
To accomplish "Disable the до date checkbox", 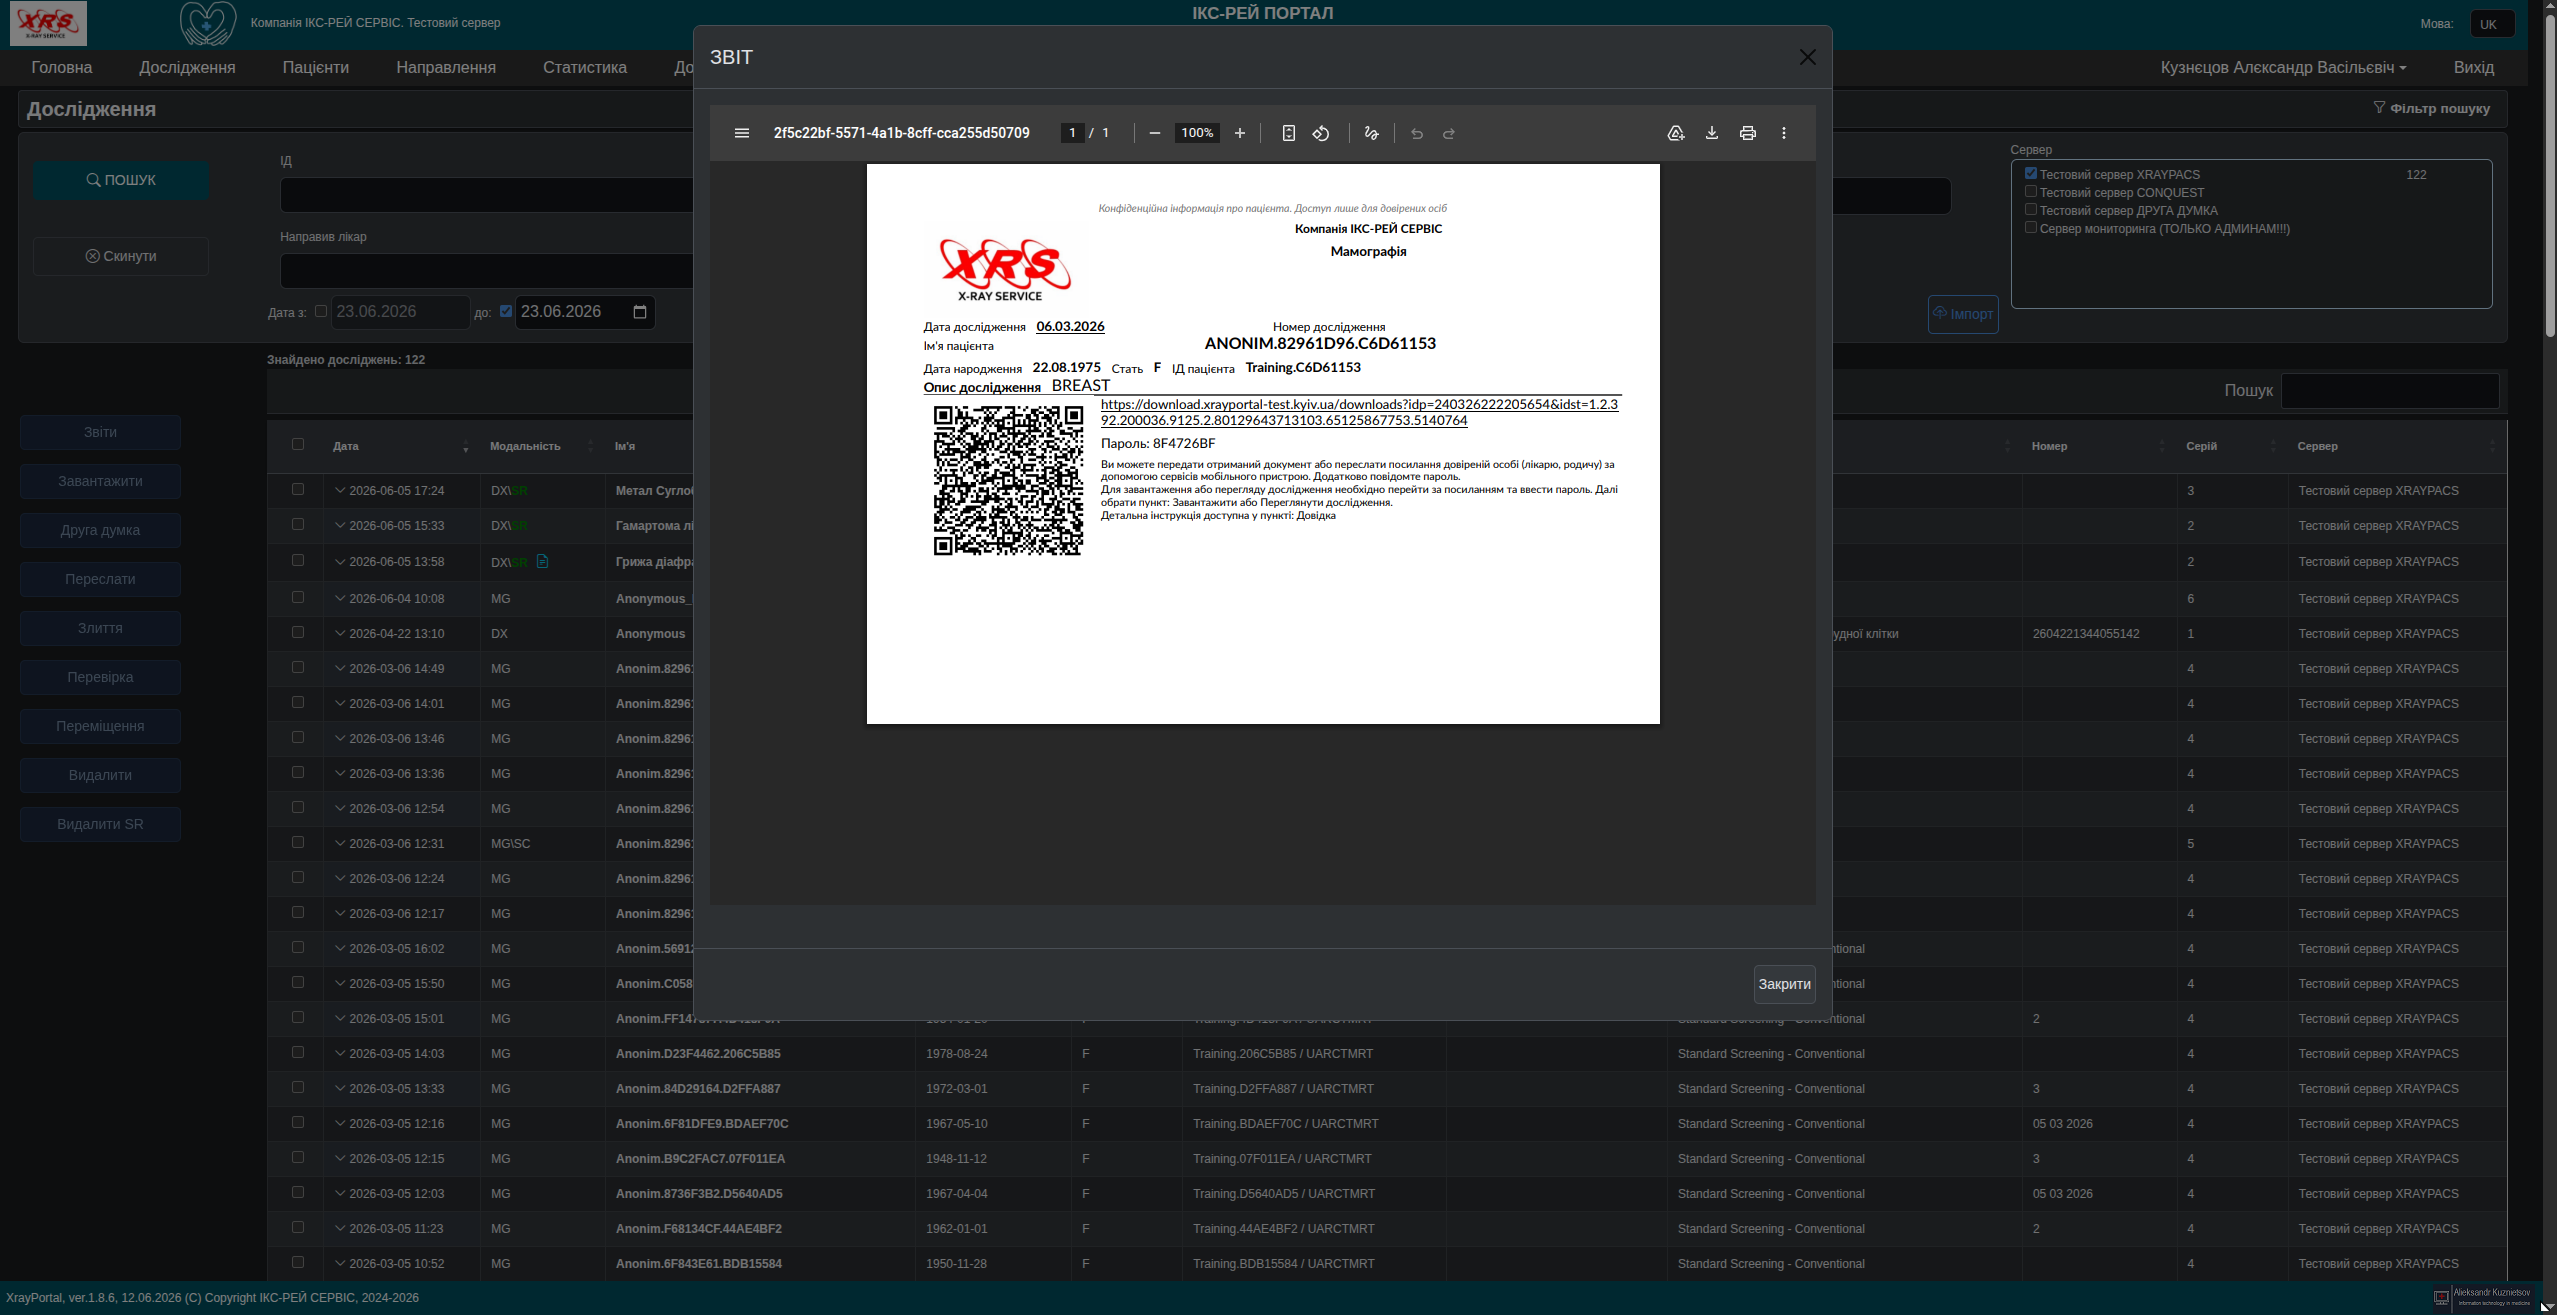I will (506, 311).
